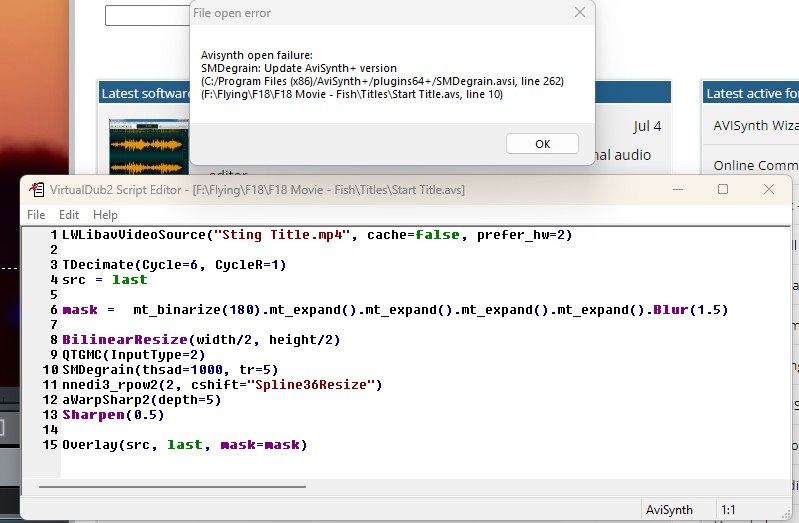The image size is (799, 523).
Task: Close the File open error dialog
Action: [580, 12]
